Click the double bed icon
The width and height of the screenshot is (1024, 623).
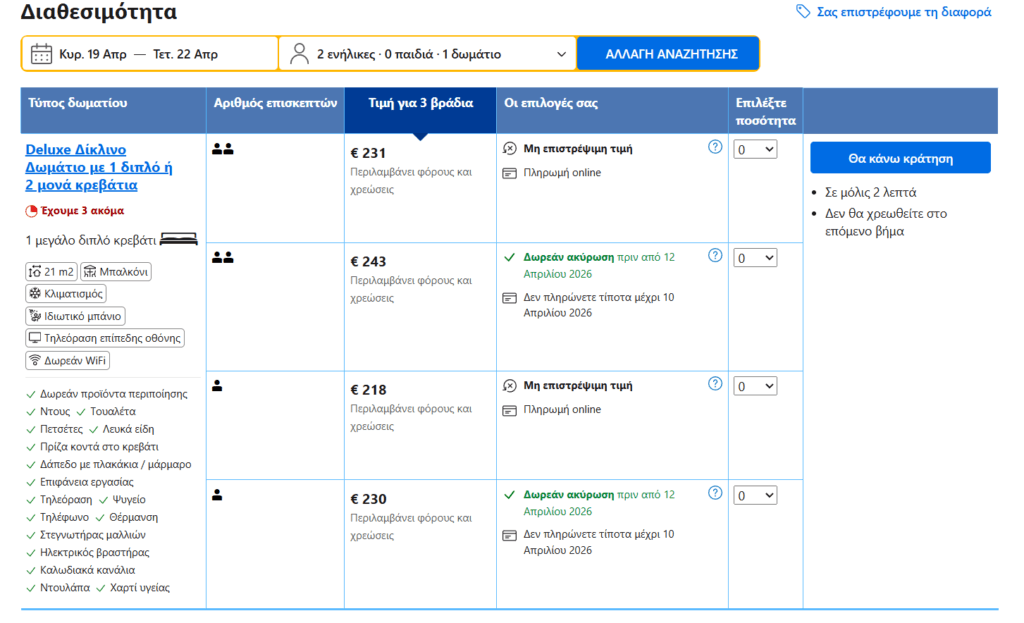[179, 239]
